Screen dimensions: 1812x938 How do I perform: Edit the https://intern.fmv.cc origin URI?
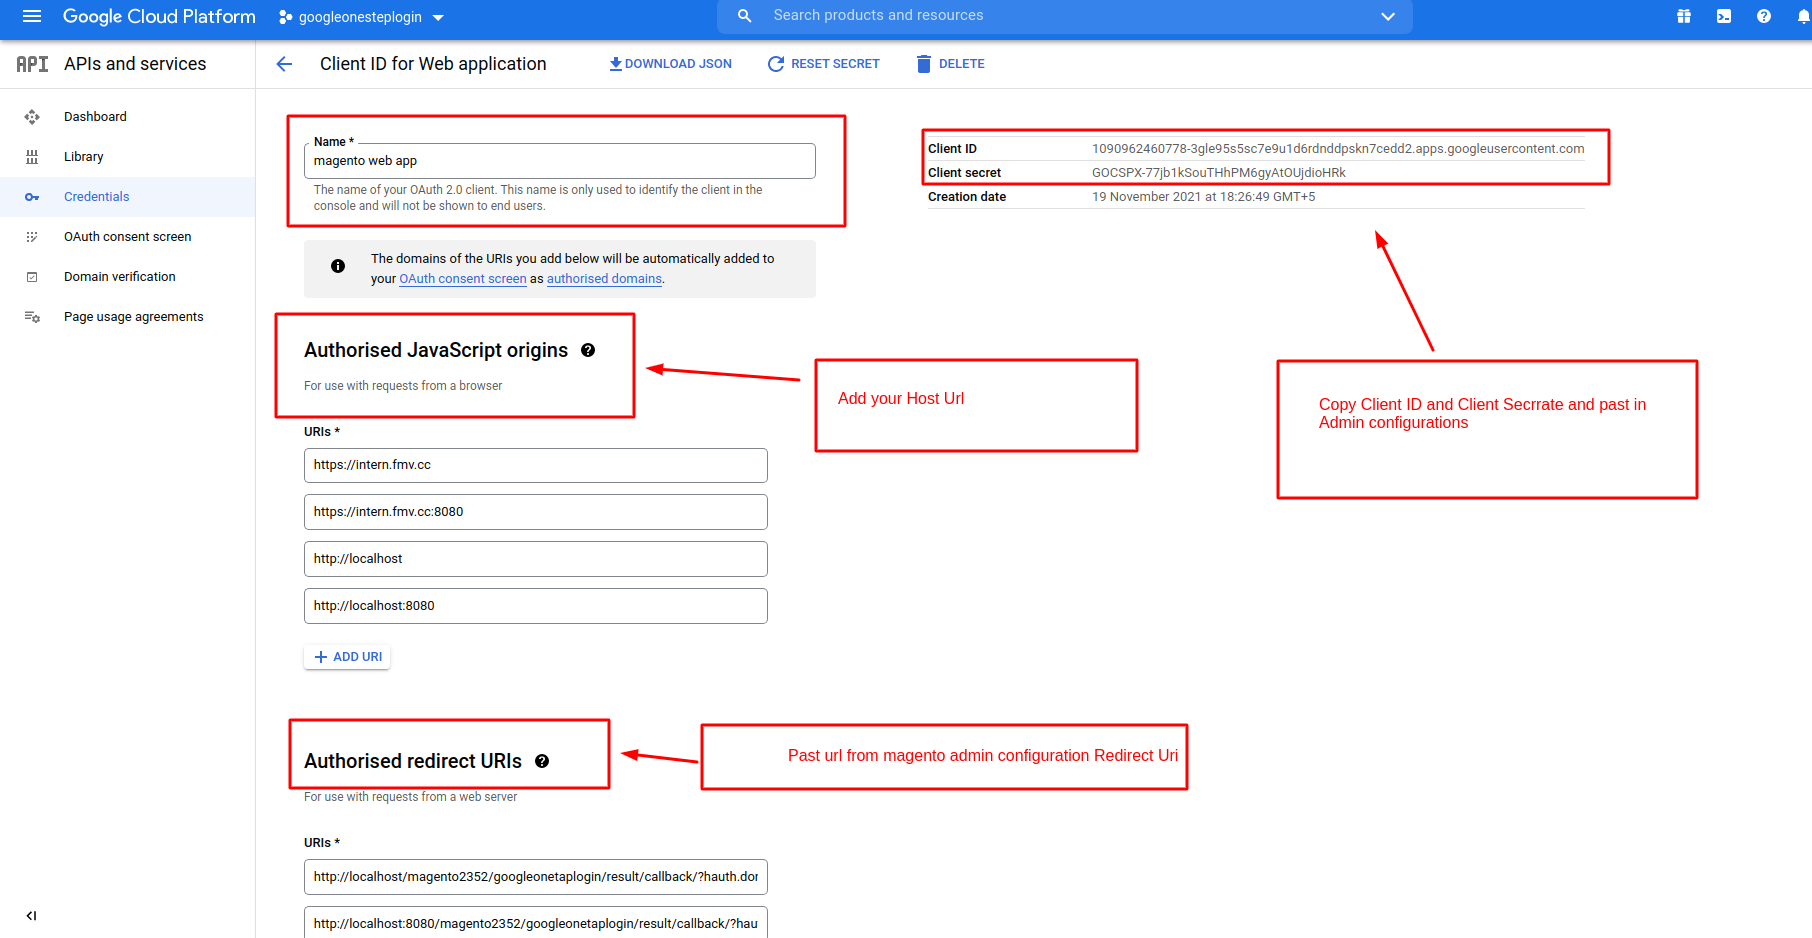tap(536, 465)
